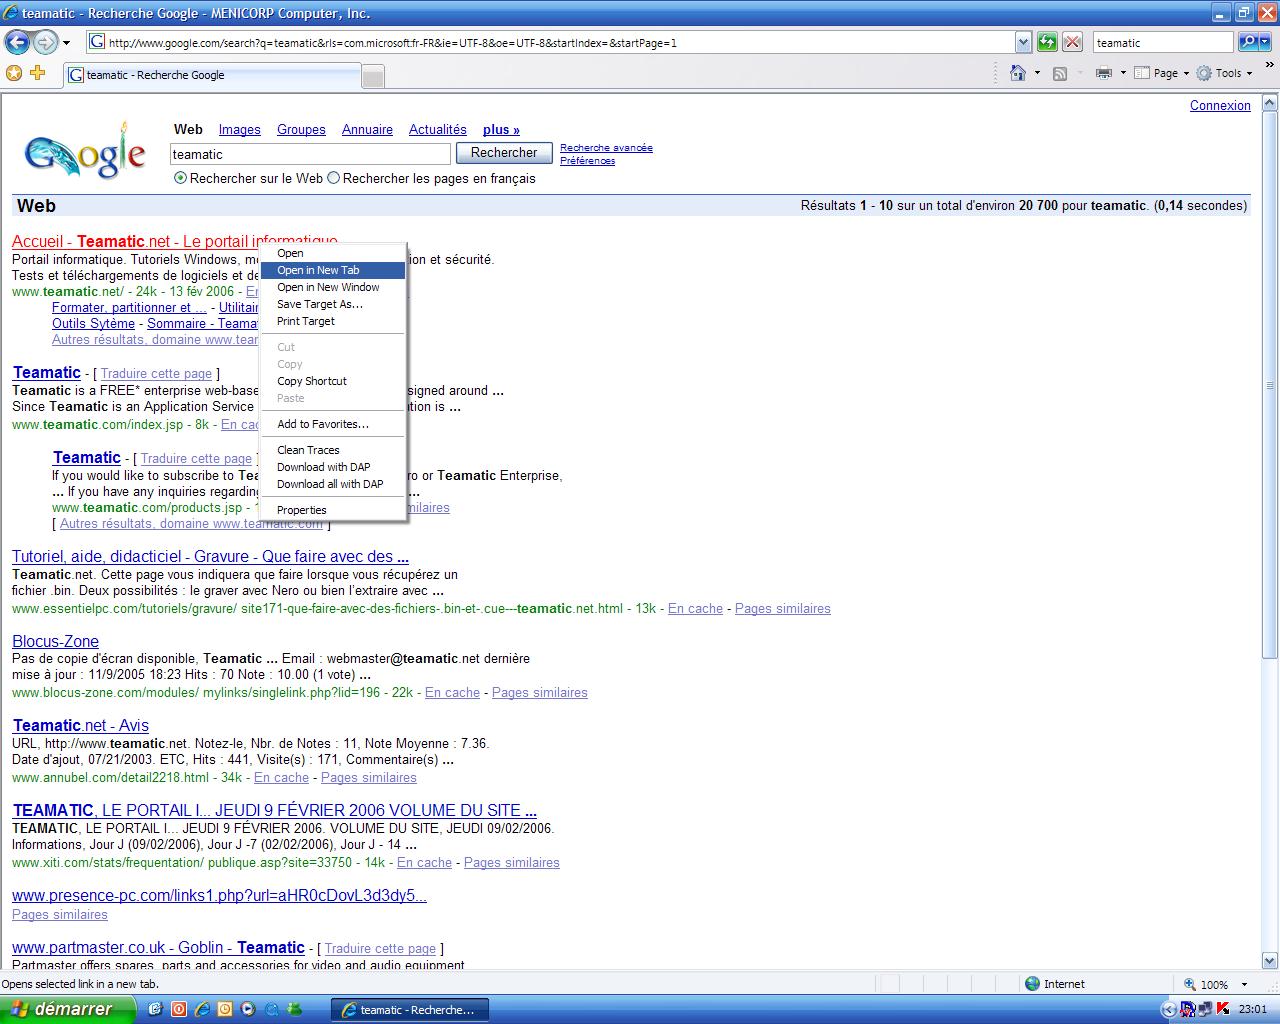This screenshot has width=1280, height=1024.
Task: Select Open in New Window
Action: 333,287
